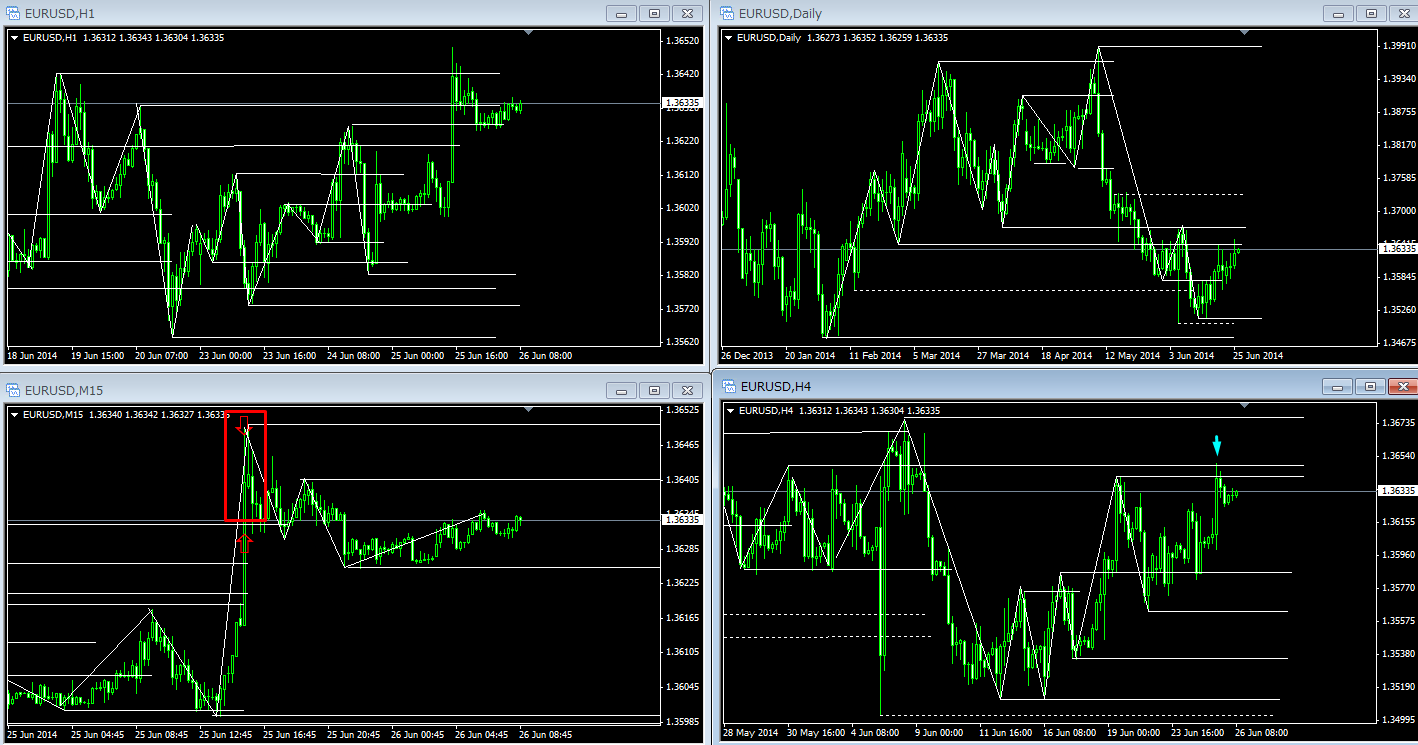Click the EURUSD,M15 window chart icon
Screen dimensions: 1418x745
click(13, 389)
